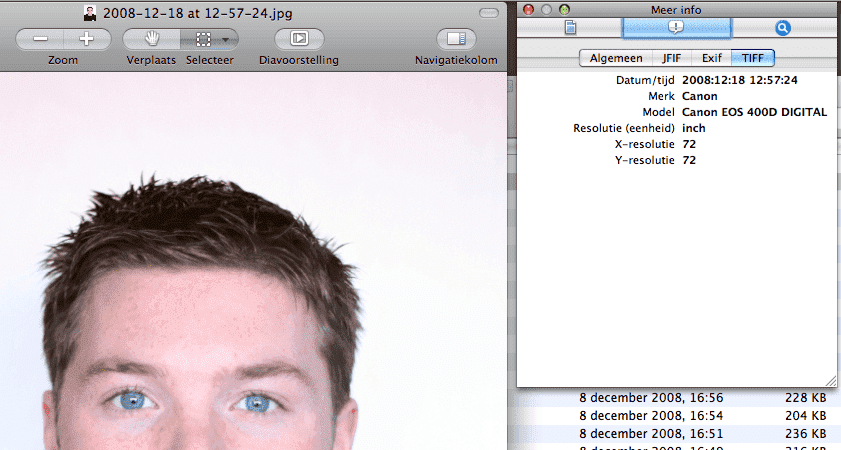
Task: Toggle the Navigatiekolom sidebar
Action: click(456, 39)
